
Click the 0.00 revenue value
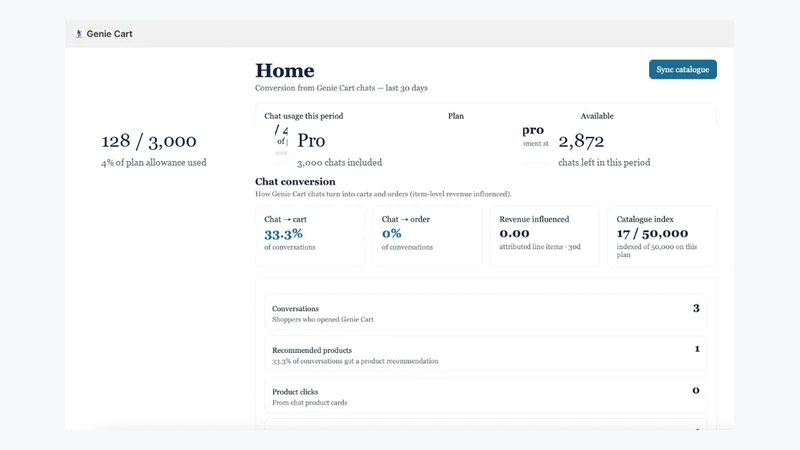[x=514, y=233]
